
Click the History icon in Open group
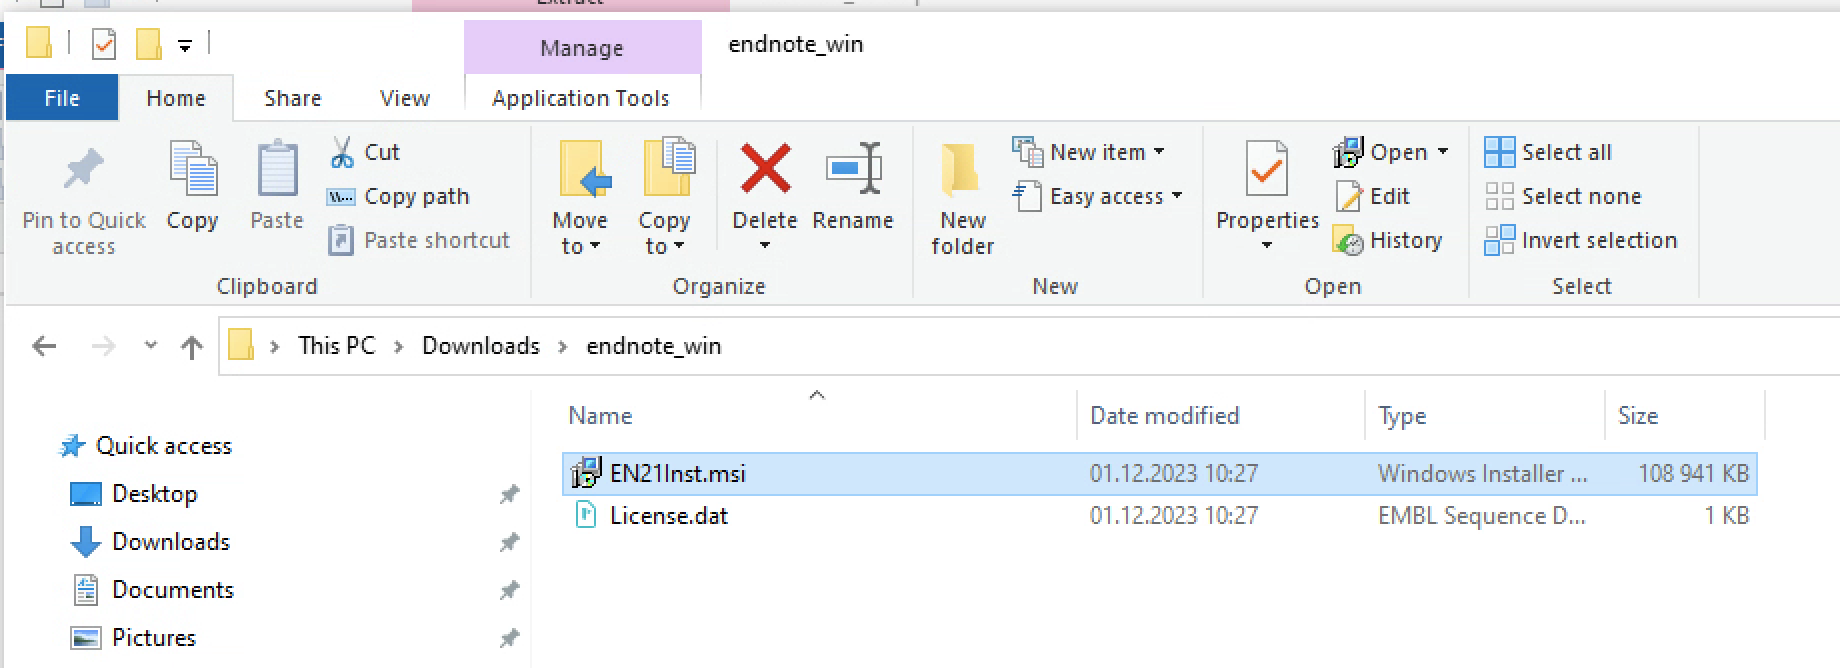click(x=1348, y=241)
